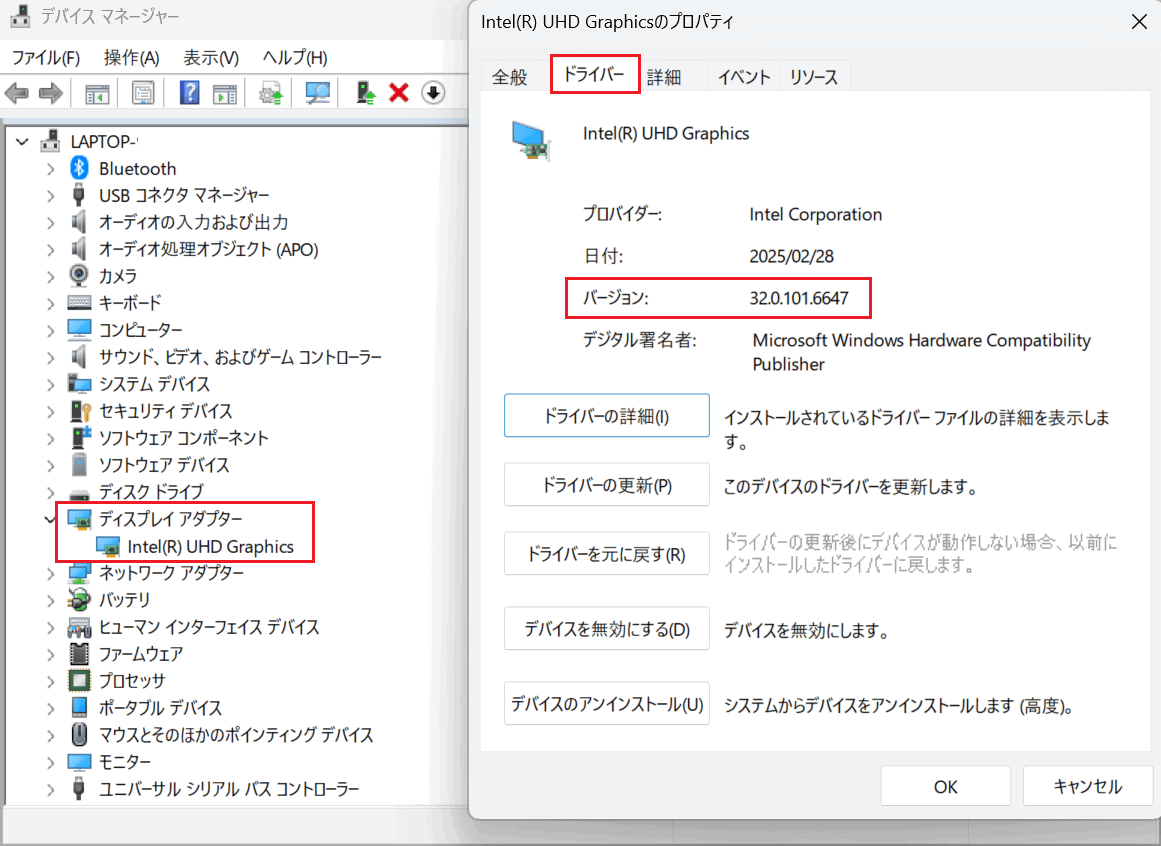The image size is (1161, 846).
Task: Select the ドライバー tab
Action: point(595,74)
